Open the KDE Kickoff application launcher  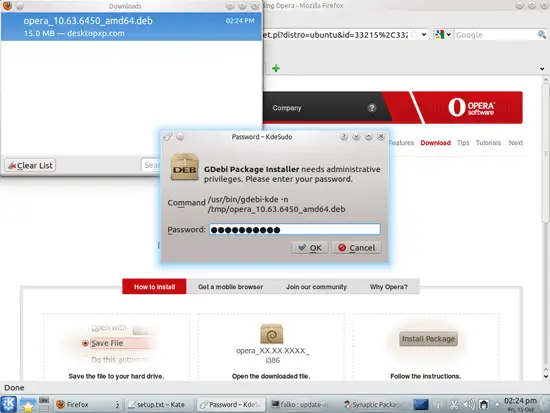click(8, 404)
